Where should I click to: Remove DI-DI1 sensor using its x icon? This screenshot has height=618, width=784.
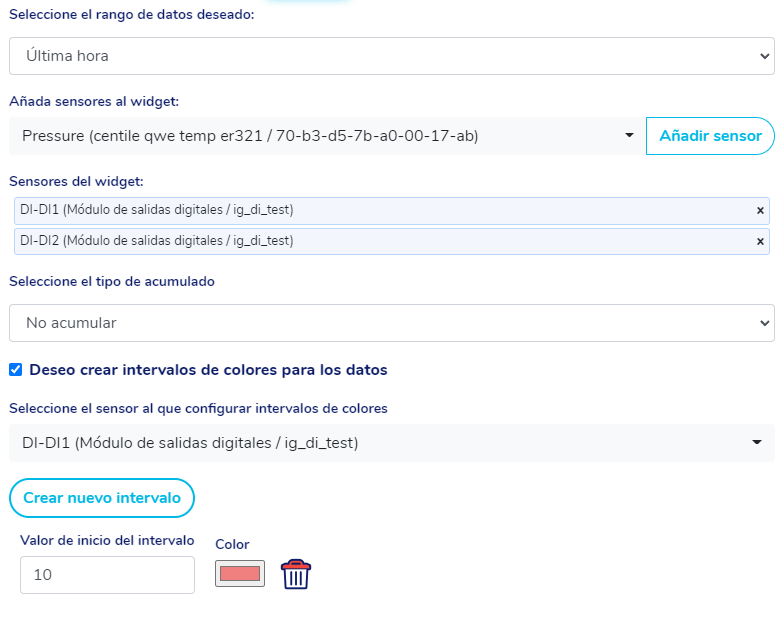click(x=760, y=211)
